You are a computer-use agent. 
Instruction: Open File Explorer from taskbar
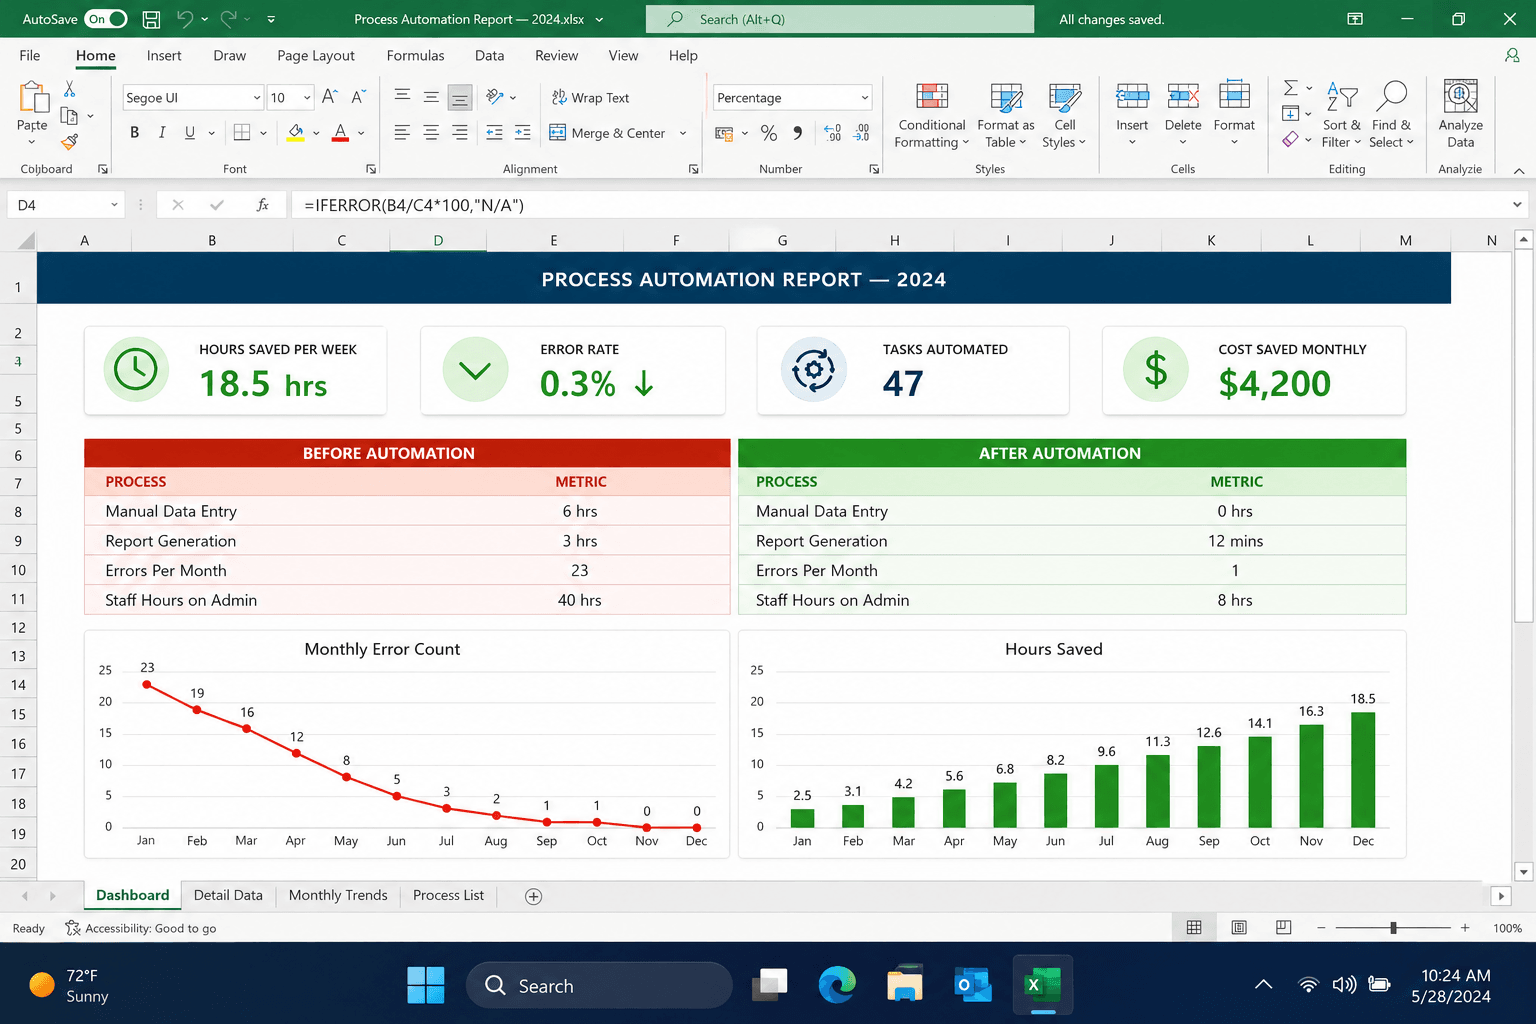[x=905, y=985]
